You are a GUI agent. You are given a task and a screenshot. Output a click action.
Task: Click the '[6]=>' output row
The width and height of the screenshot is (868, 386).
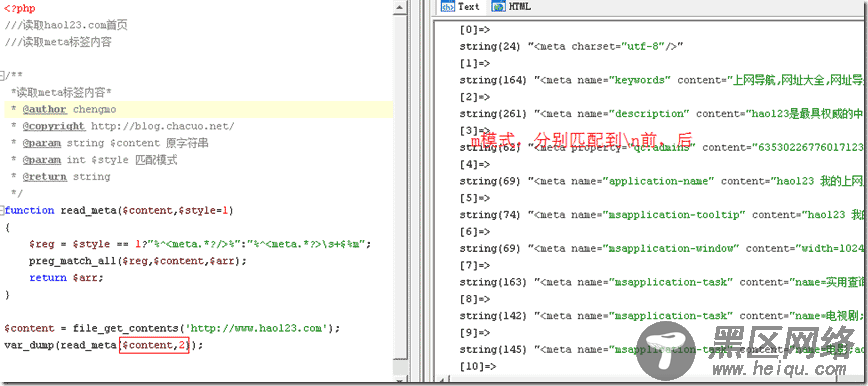click(x=475, y=231)
